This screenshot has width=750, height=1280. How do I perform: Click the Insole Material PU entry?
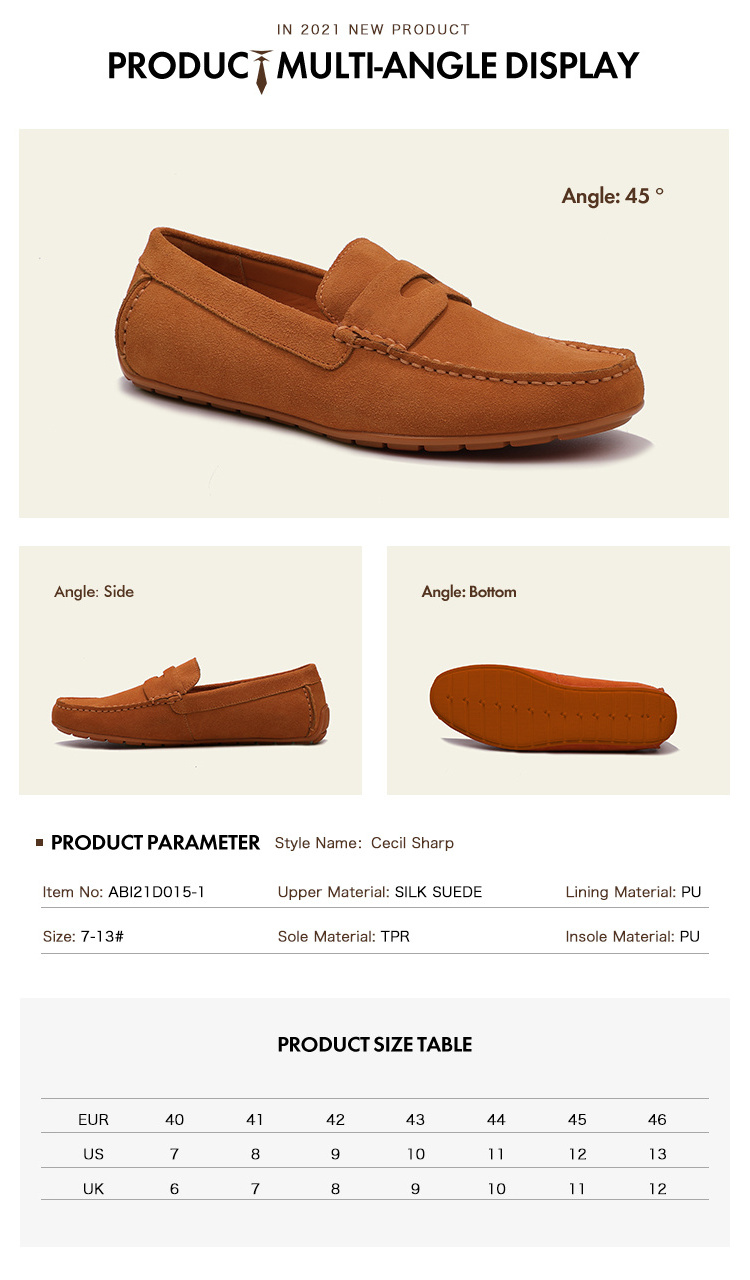coord(633,937)
